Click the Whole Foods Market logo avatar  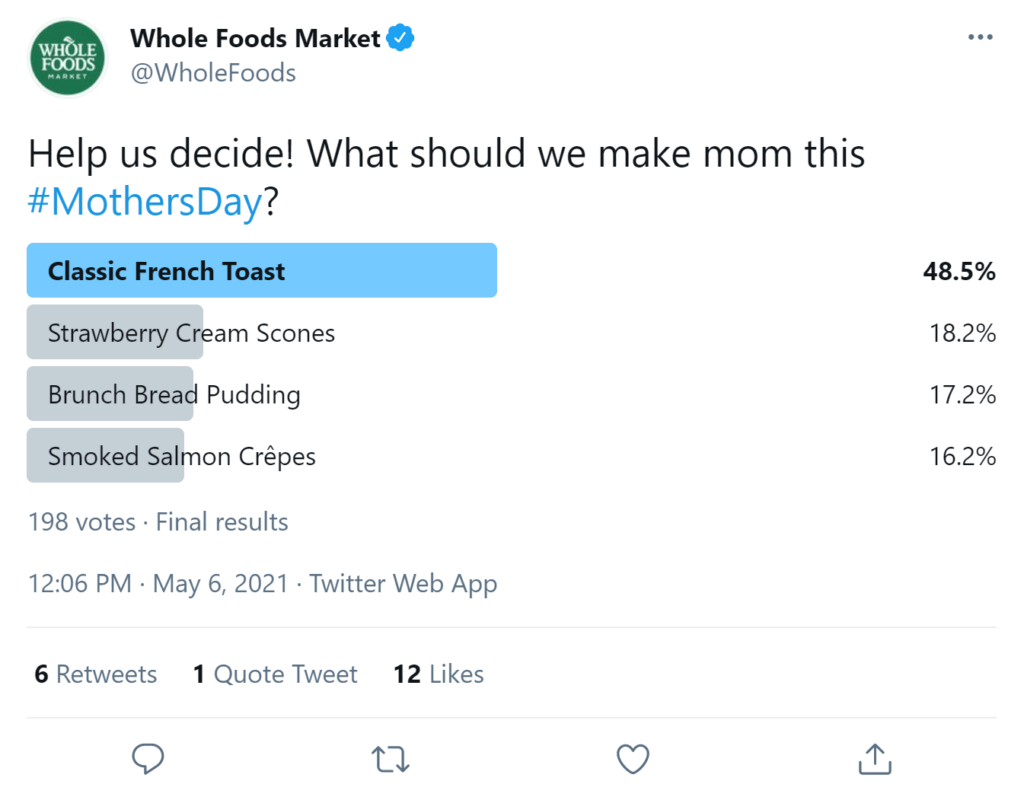point(68,57)
